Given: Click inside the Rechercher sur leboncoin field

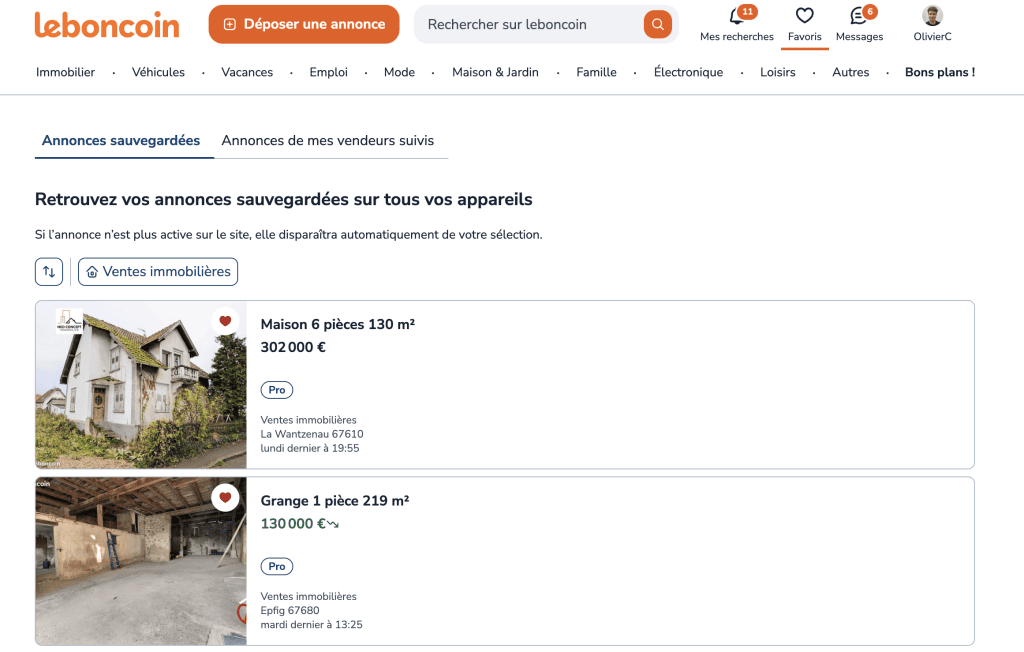Looking at the screenshot, I should pyautogui.click(x=520, y=23).
